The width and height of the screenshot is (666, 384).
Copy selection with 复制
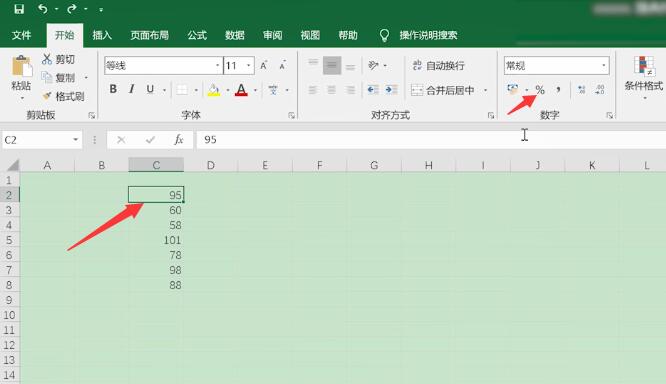coord(59,78)
